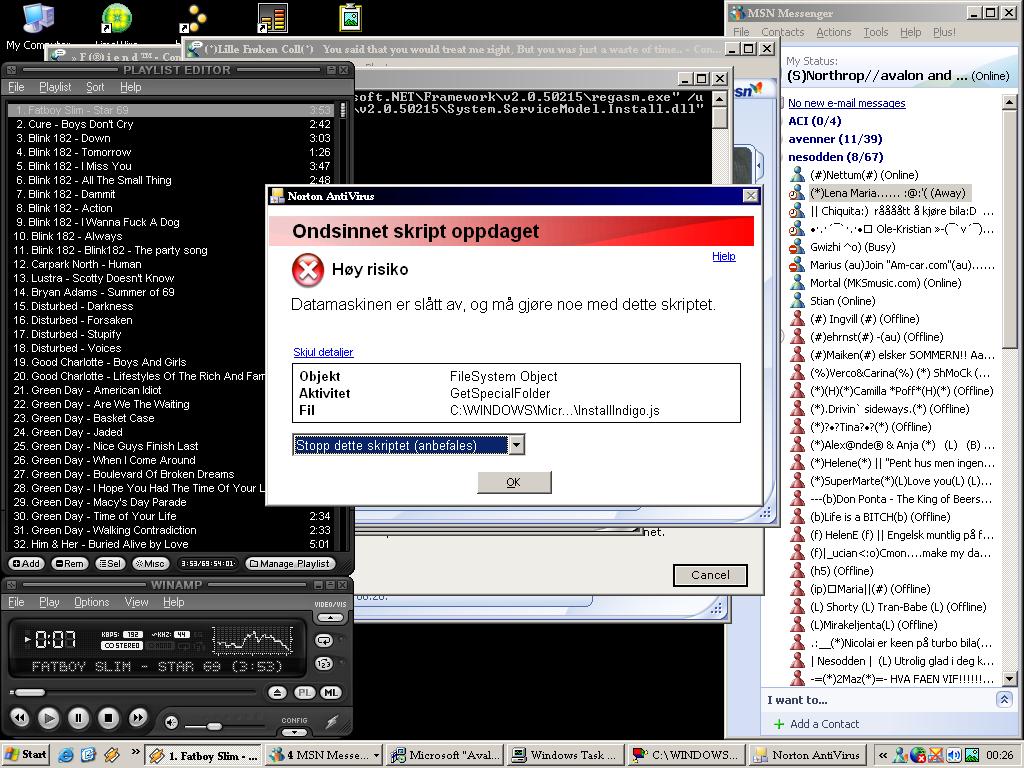Open the Hjelp link in Norton dialog

724,256
